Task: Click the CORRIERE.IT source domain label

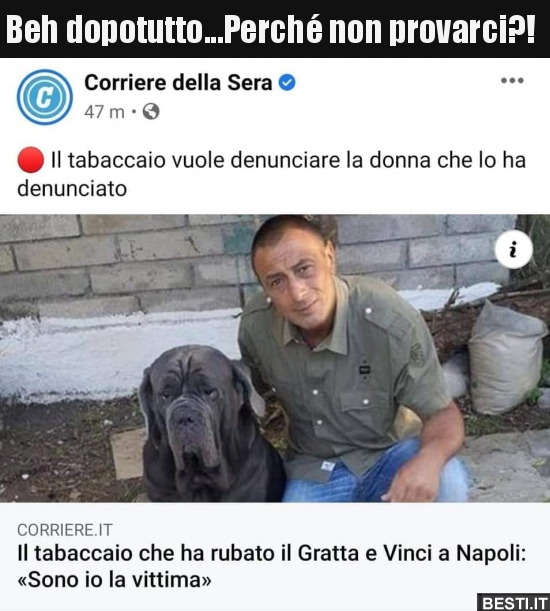Action: pos(65,530)
